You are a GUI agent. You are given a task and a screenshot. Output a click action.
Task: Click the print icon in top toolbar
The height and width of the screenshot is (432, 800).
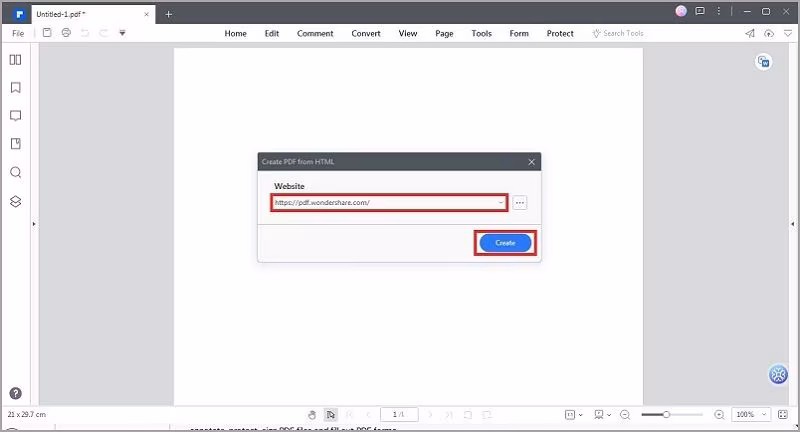(66, 33)
